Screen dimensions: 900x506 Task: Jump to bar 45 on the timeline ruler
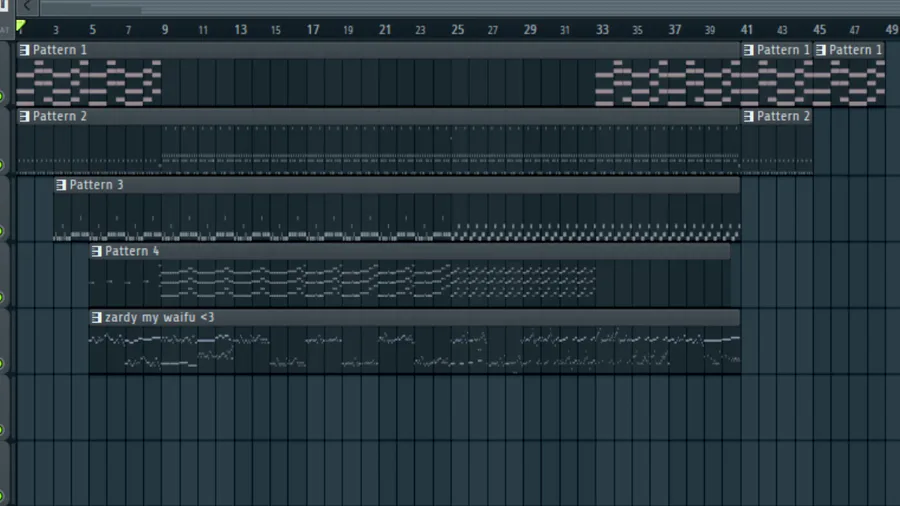click(x=819, y=30)
